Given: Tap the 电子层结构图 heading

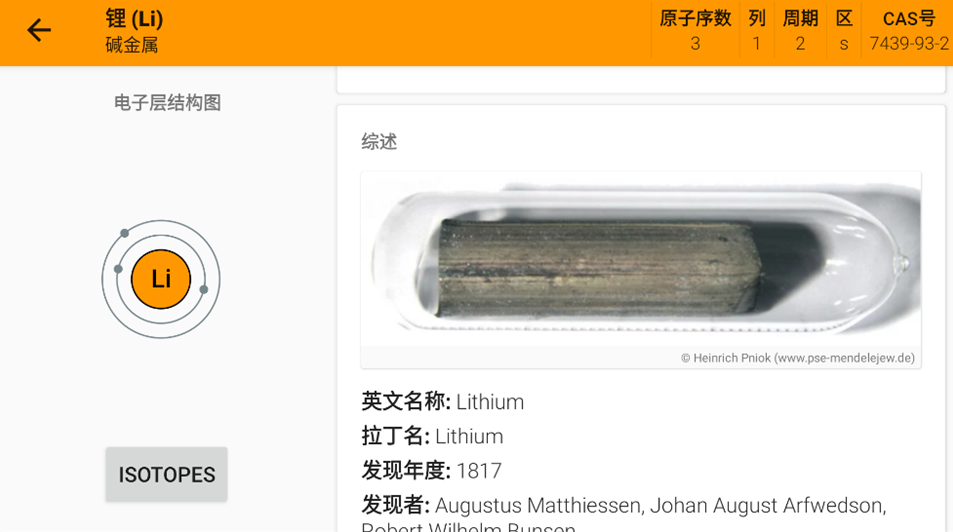Looking at the screenshot, I should pyautogui.click(x=167, y=103).
